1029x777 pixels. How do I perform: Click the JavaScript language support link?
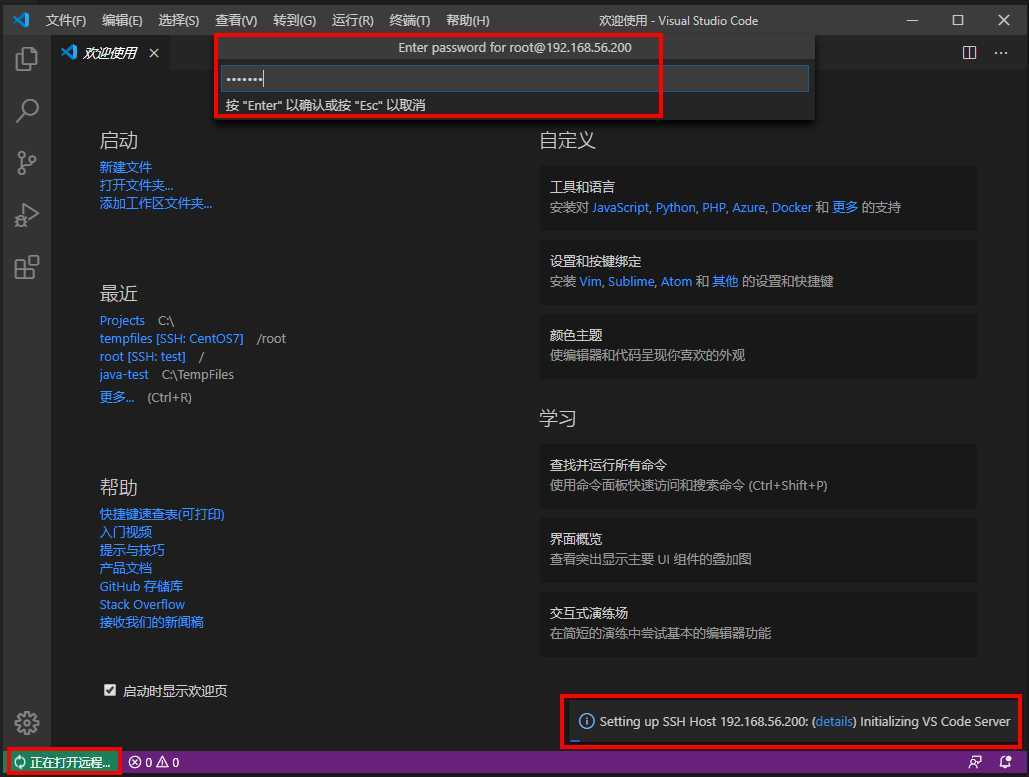click(620, 207)
